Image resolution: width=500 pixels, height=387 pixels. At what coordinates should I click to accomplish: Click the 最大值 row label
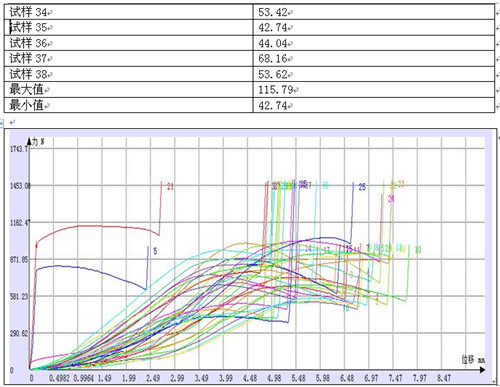[26, 89]
